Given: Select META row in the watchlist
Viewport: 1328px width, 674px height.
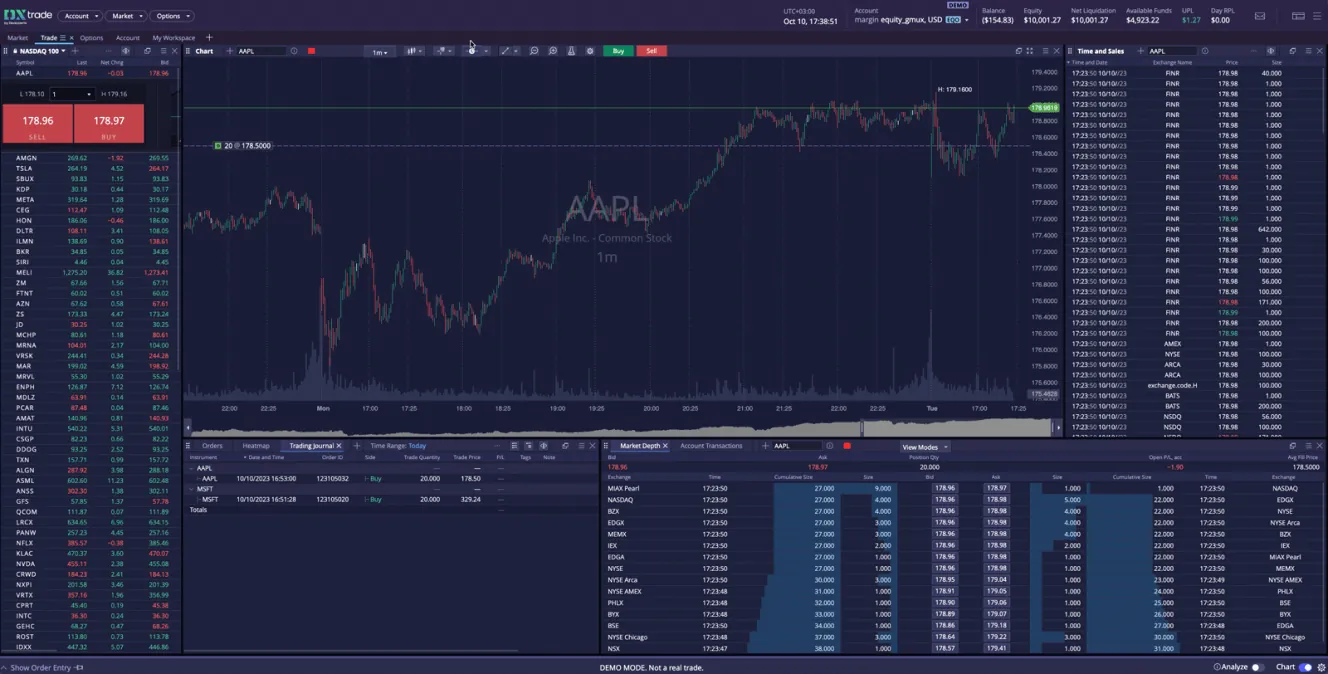Looking at the screenshot, I should pos(89,199).
